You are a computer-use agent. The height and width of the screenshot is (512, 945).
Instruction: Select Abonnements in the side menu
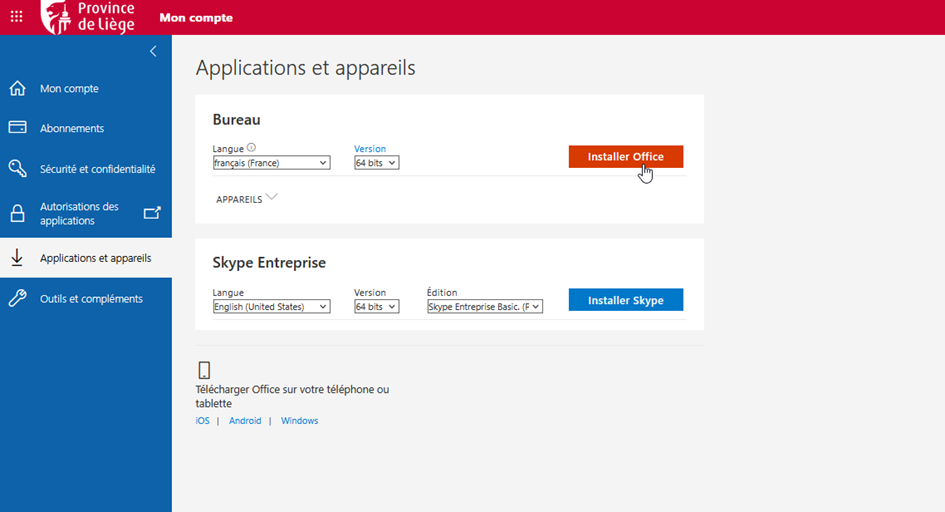pos(72,129)
